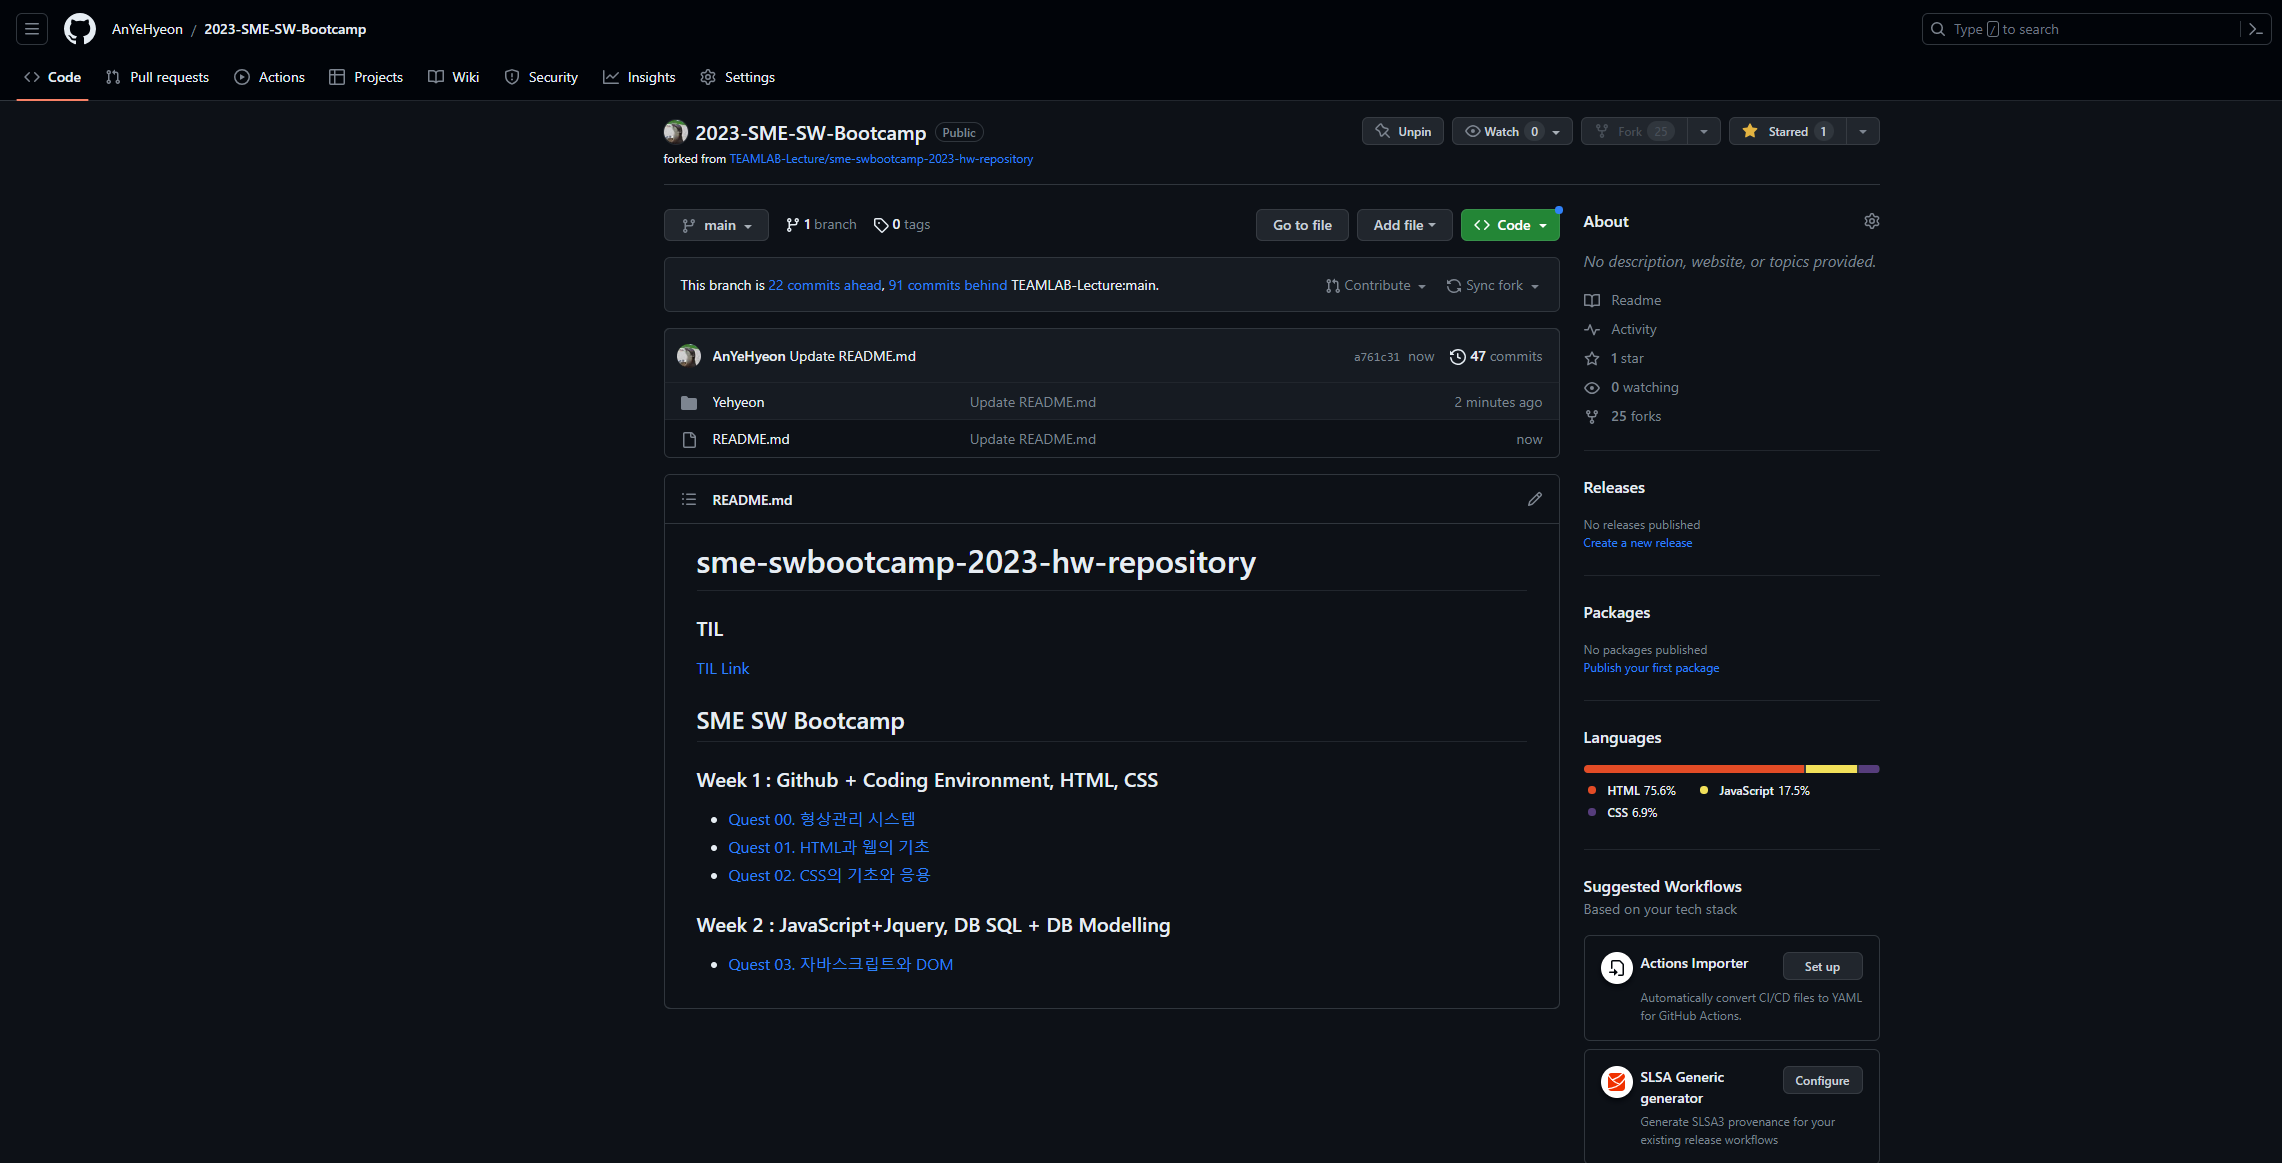Expand the Sync fork dropdown
Screen dimensions: 2282x1163
tap(1493, 285)
